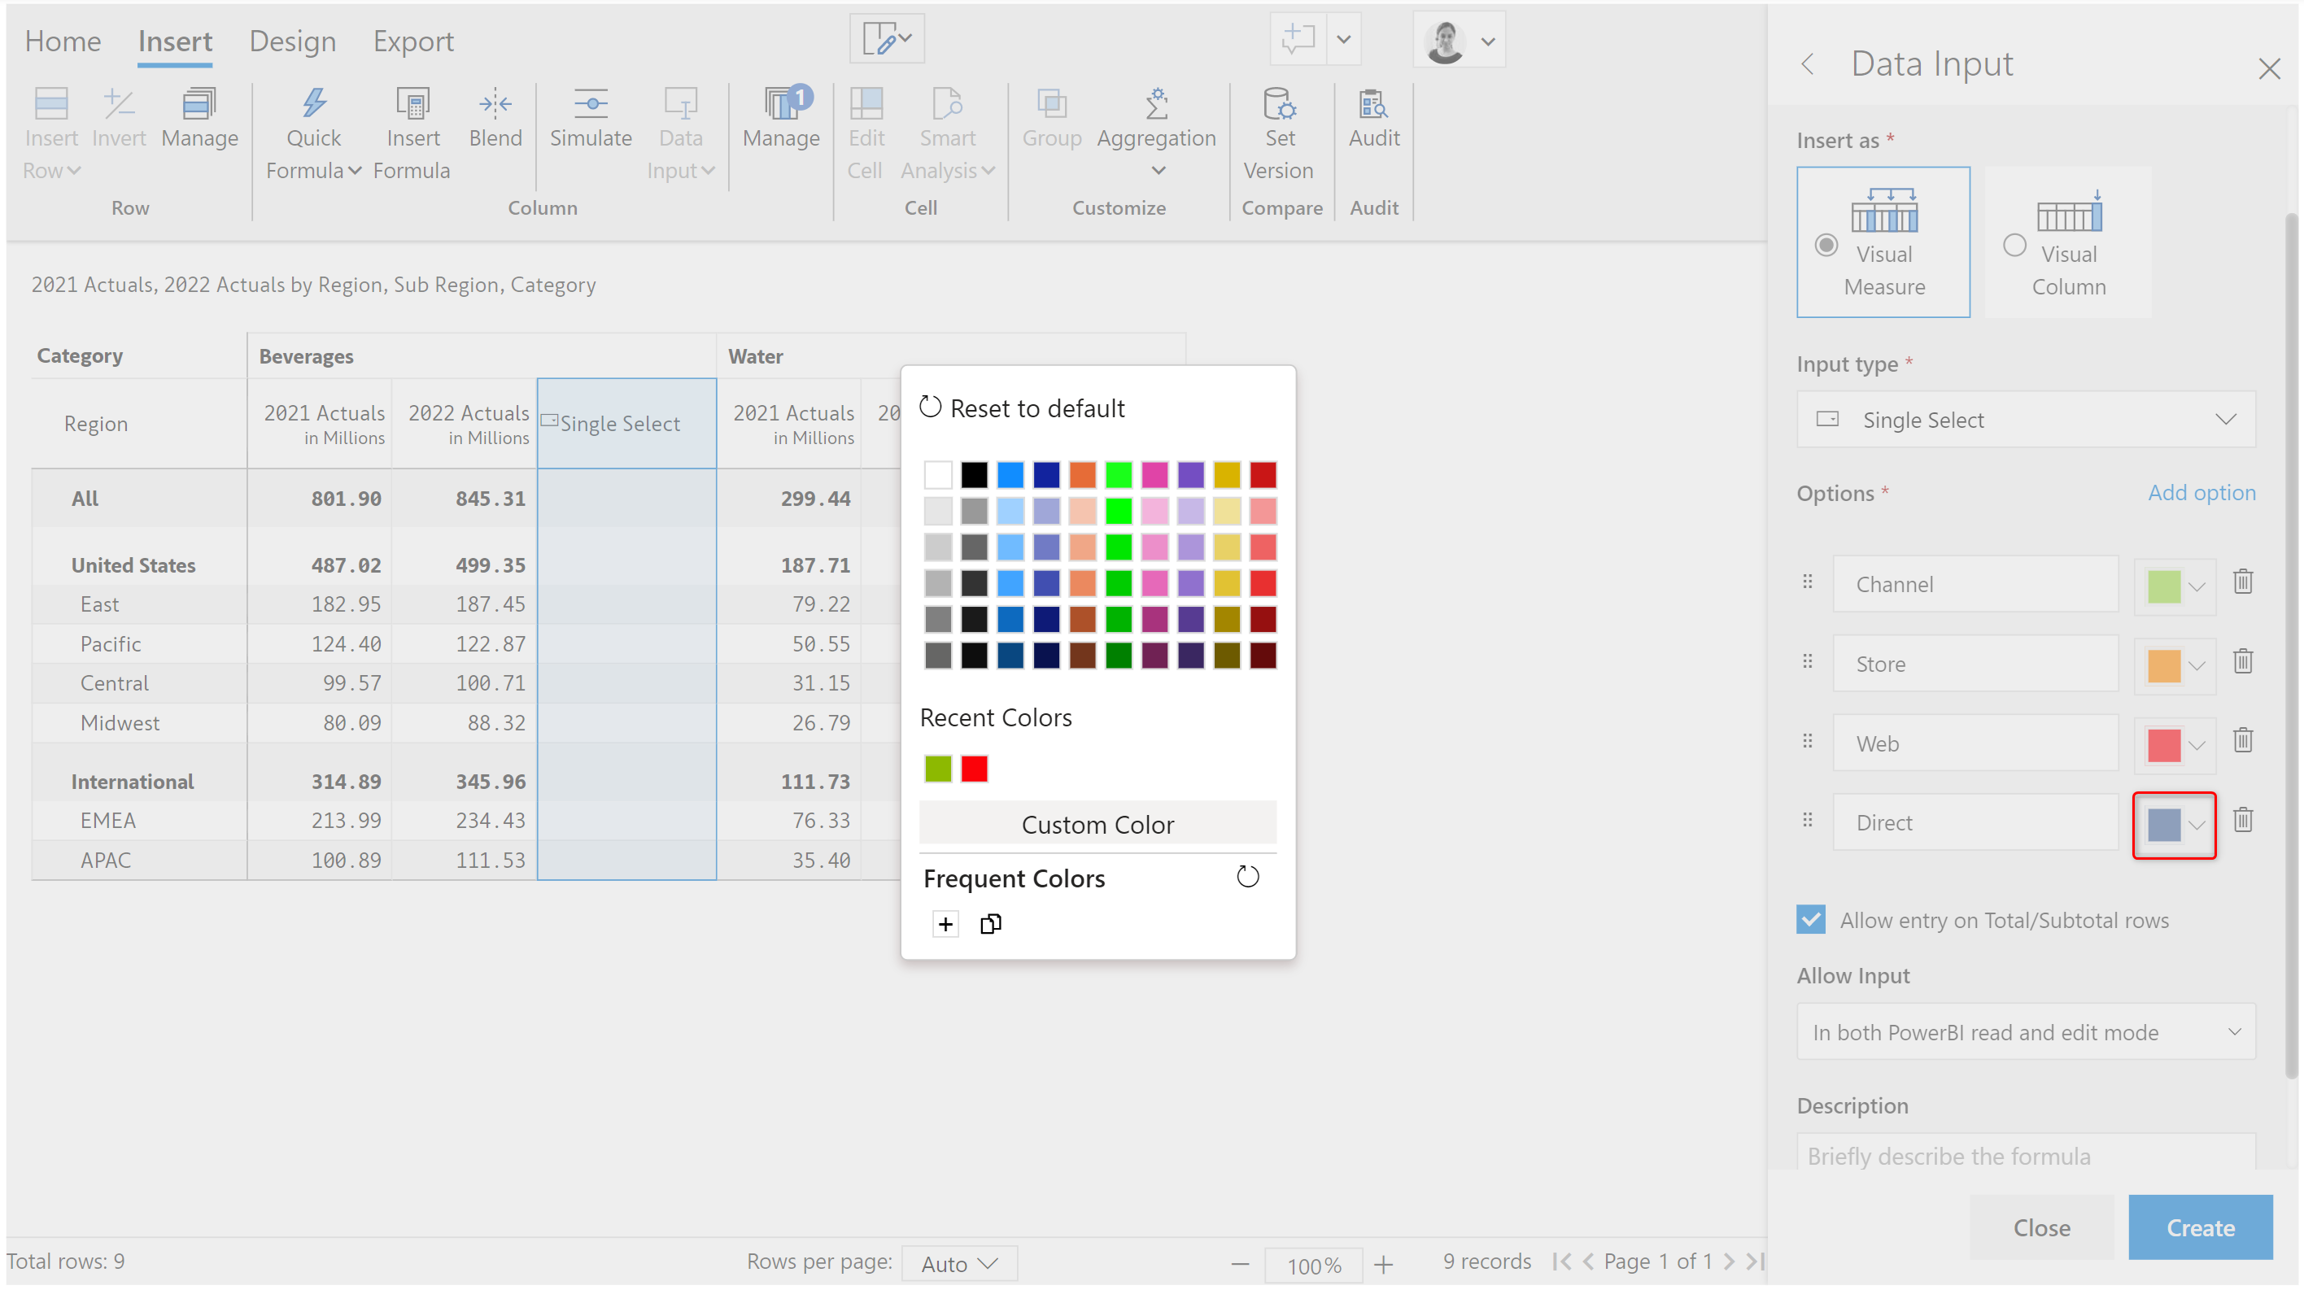Click the add frequent color plus icon
Viewport: 2304px width, 1290px height.
[945, 924]
